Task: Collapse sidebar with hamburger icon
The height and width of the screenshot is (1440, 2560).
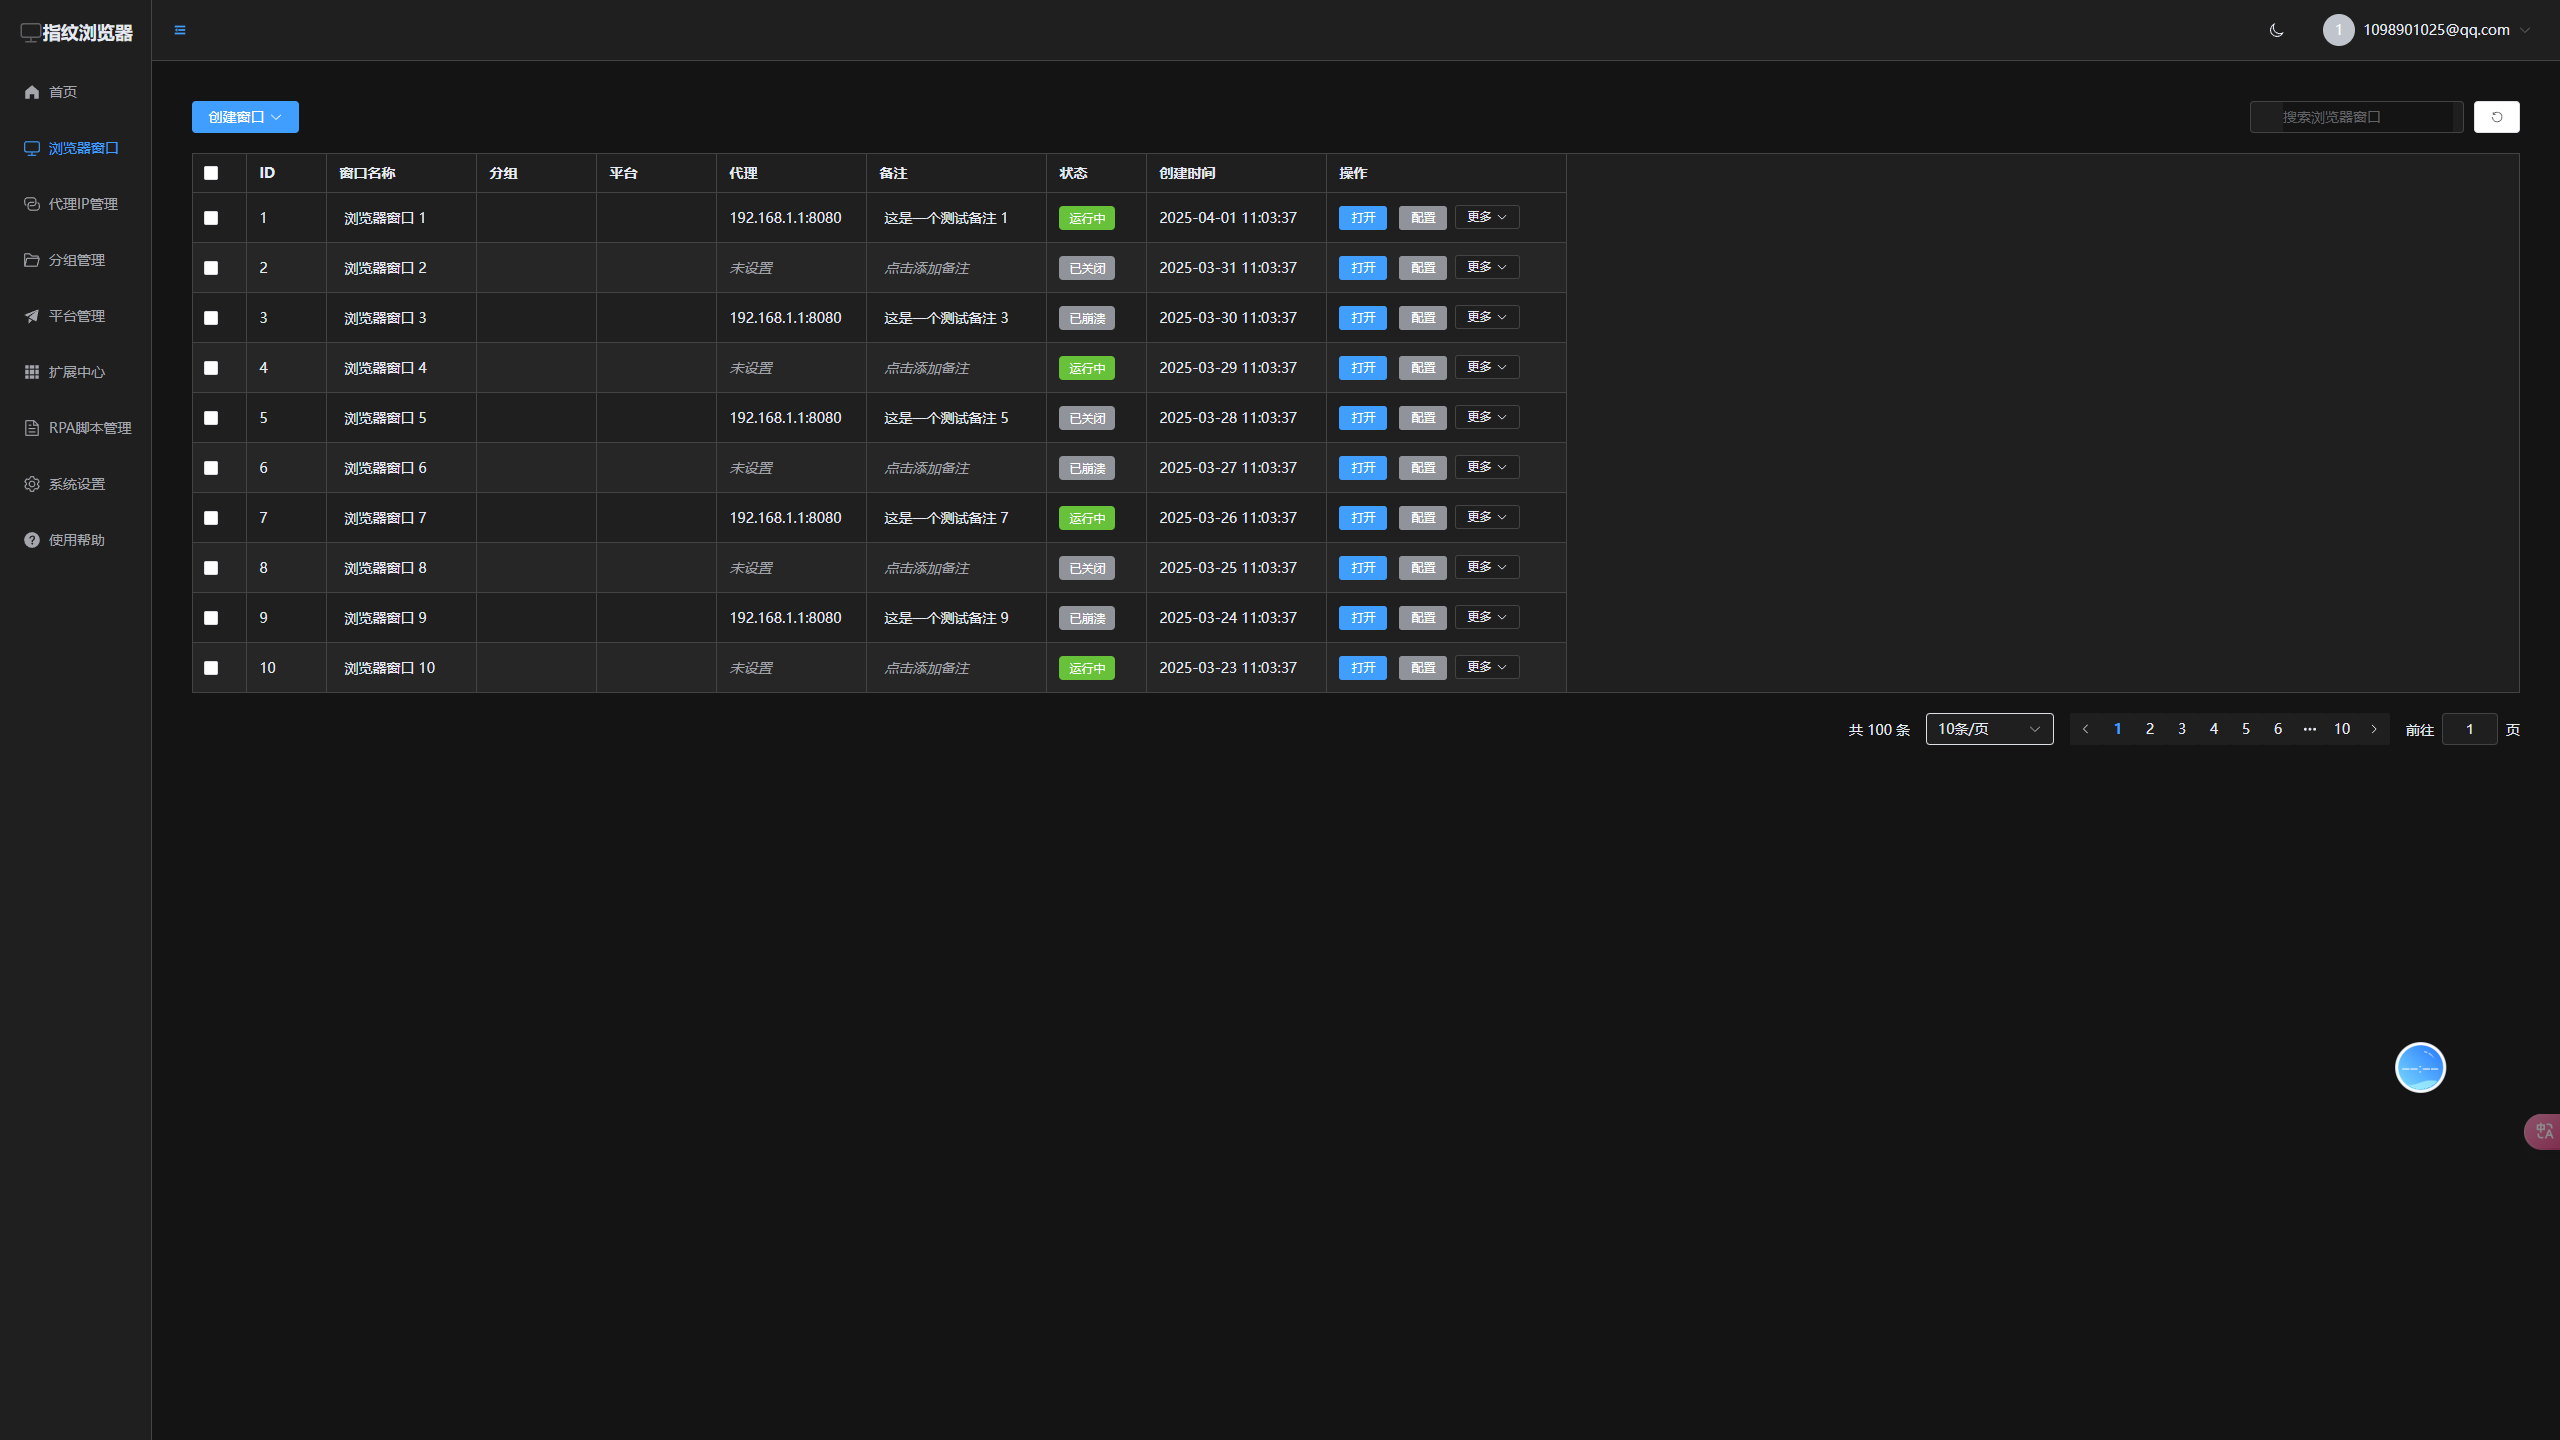Action: 180,30
